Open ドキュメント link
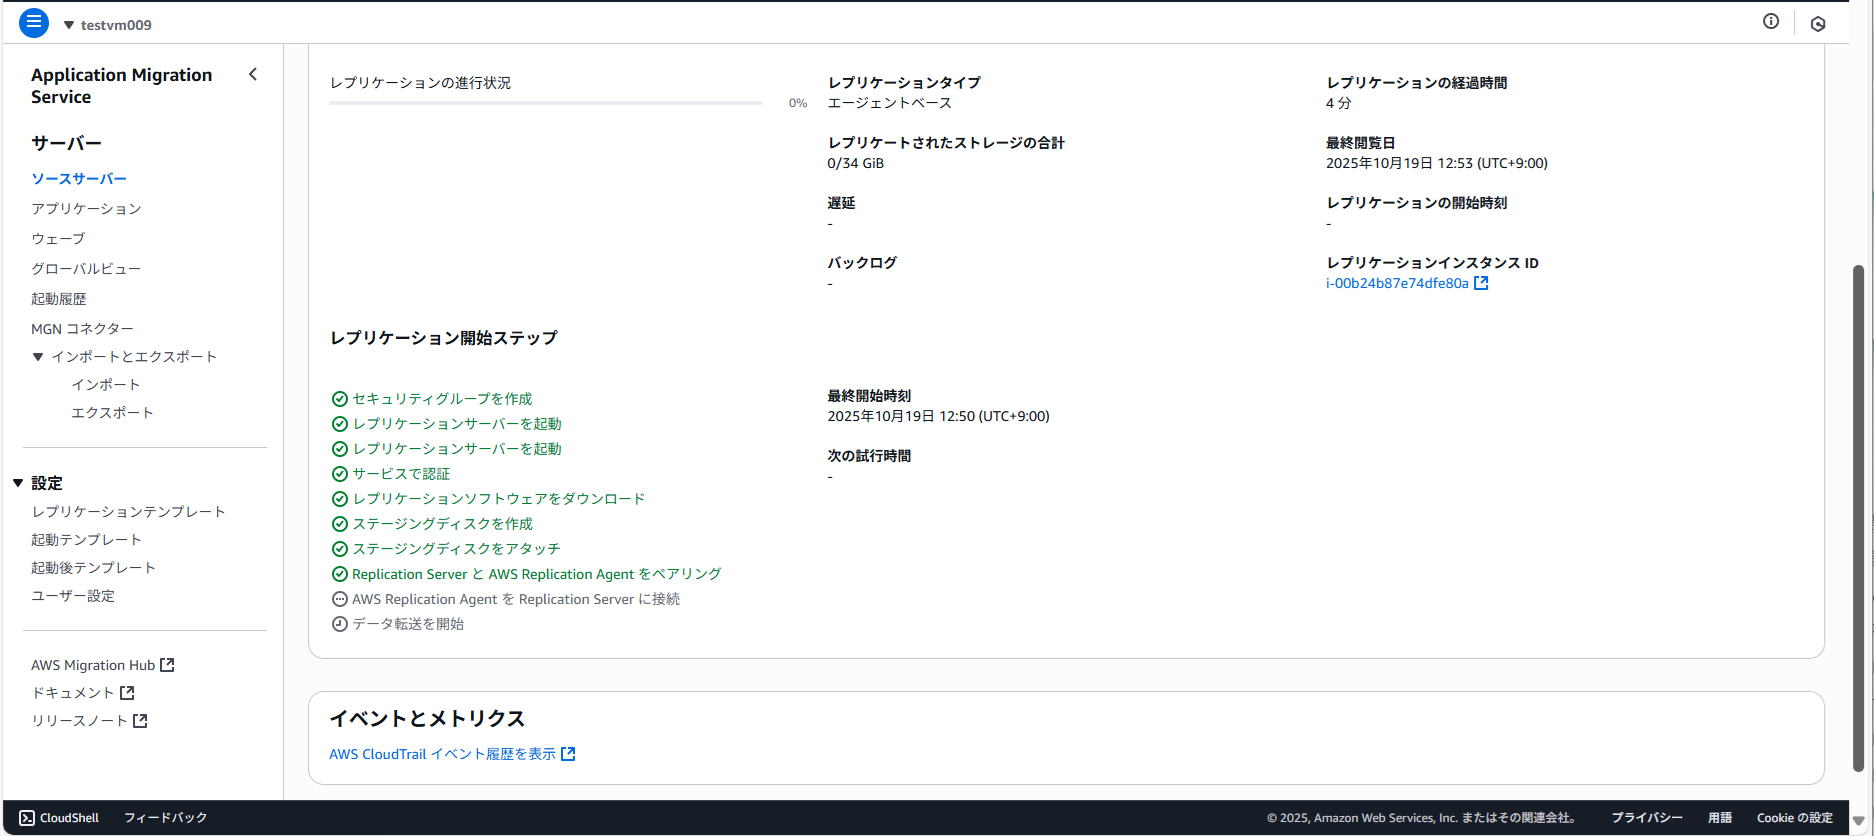 pyautogui.click(x=73, y=693)
